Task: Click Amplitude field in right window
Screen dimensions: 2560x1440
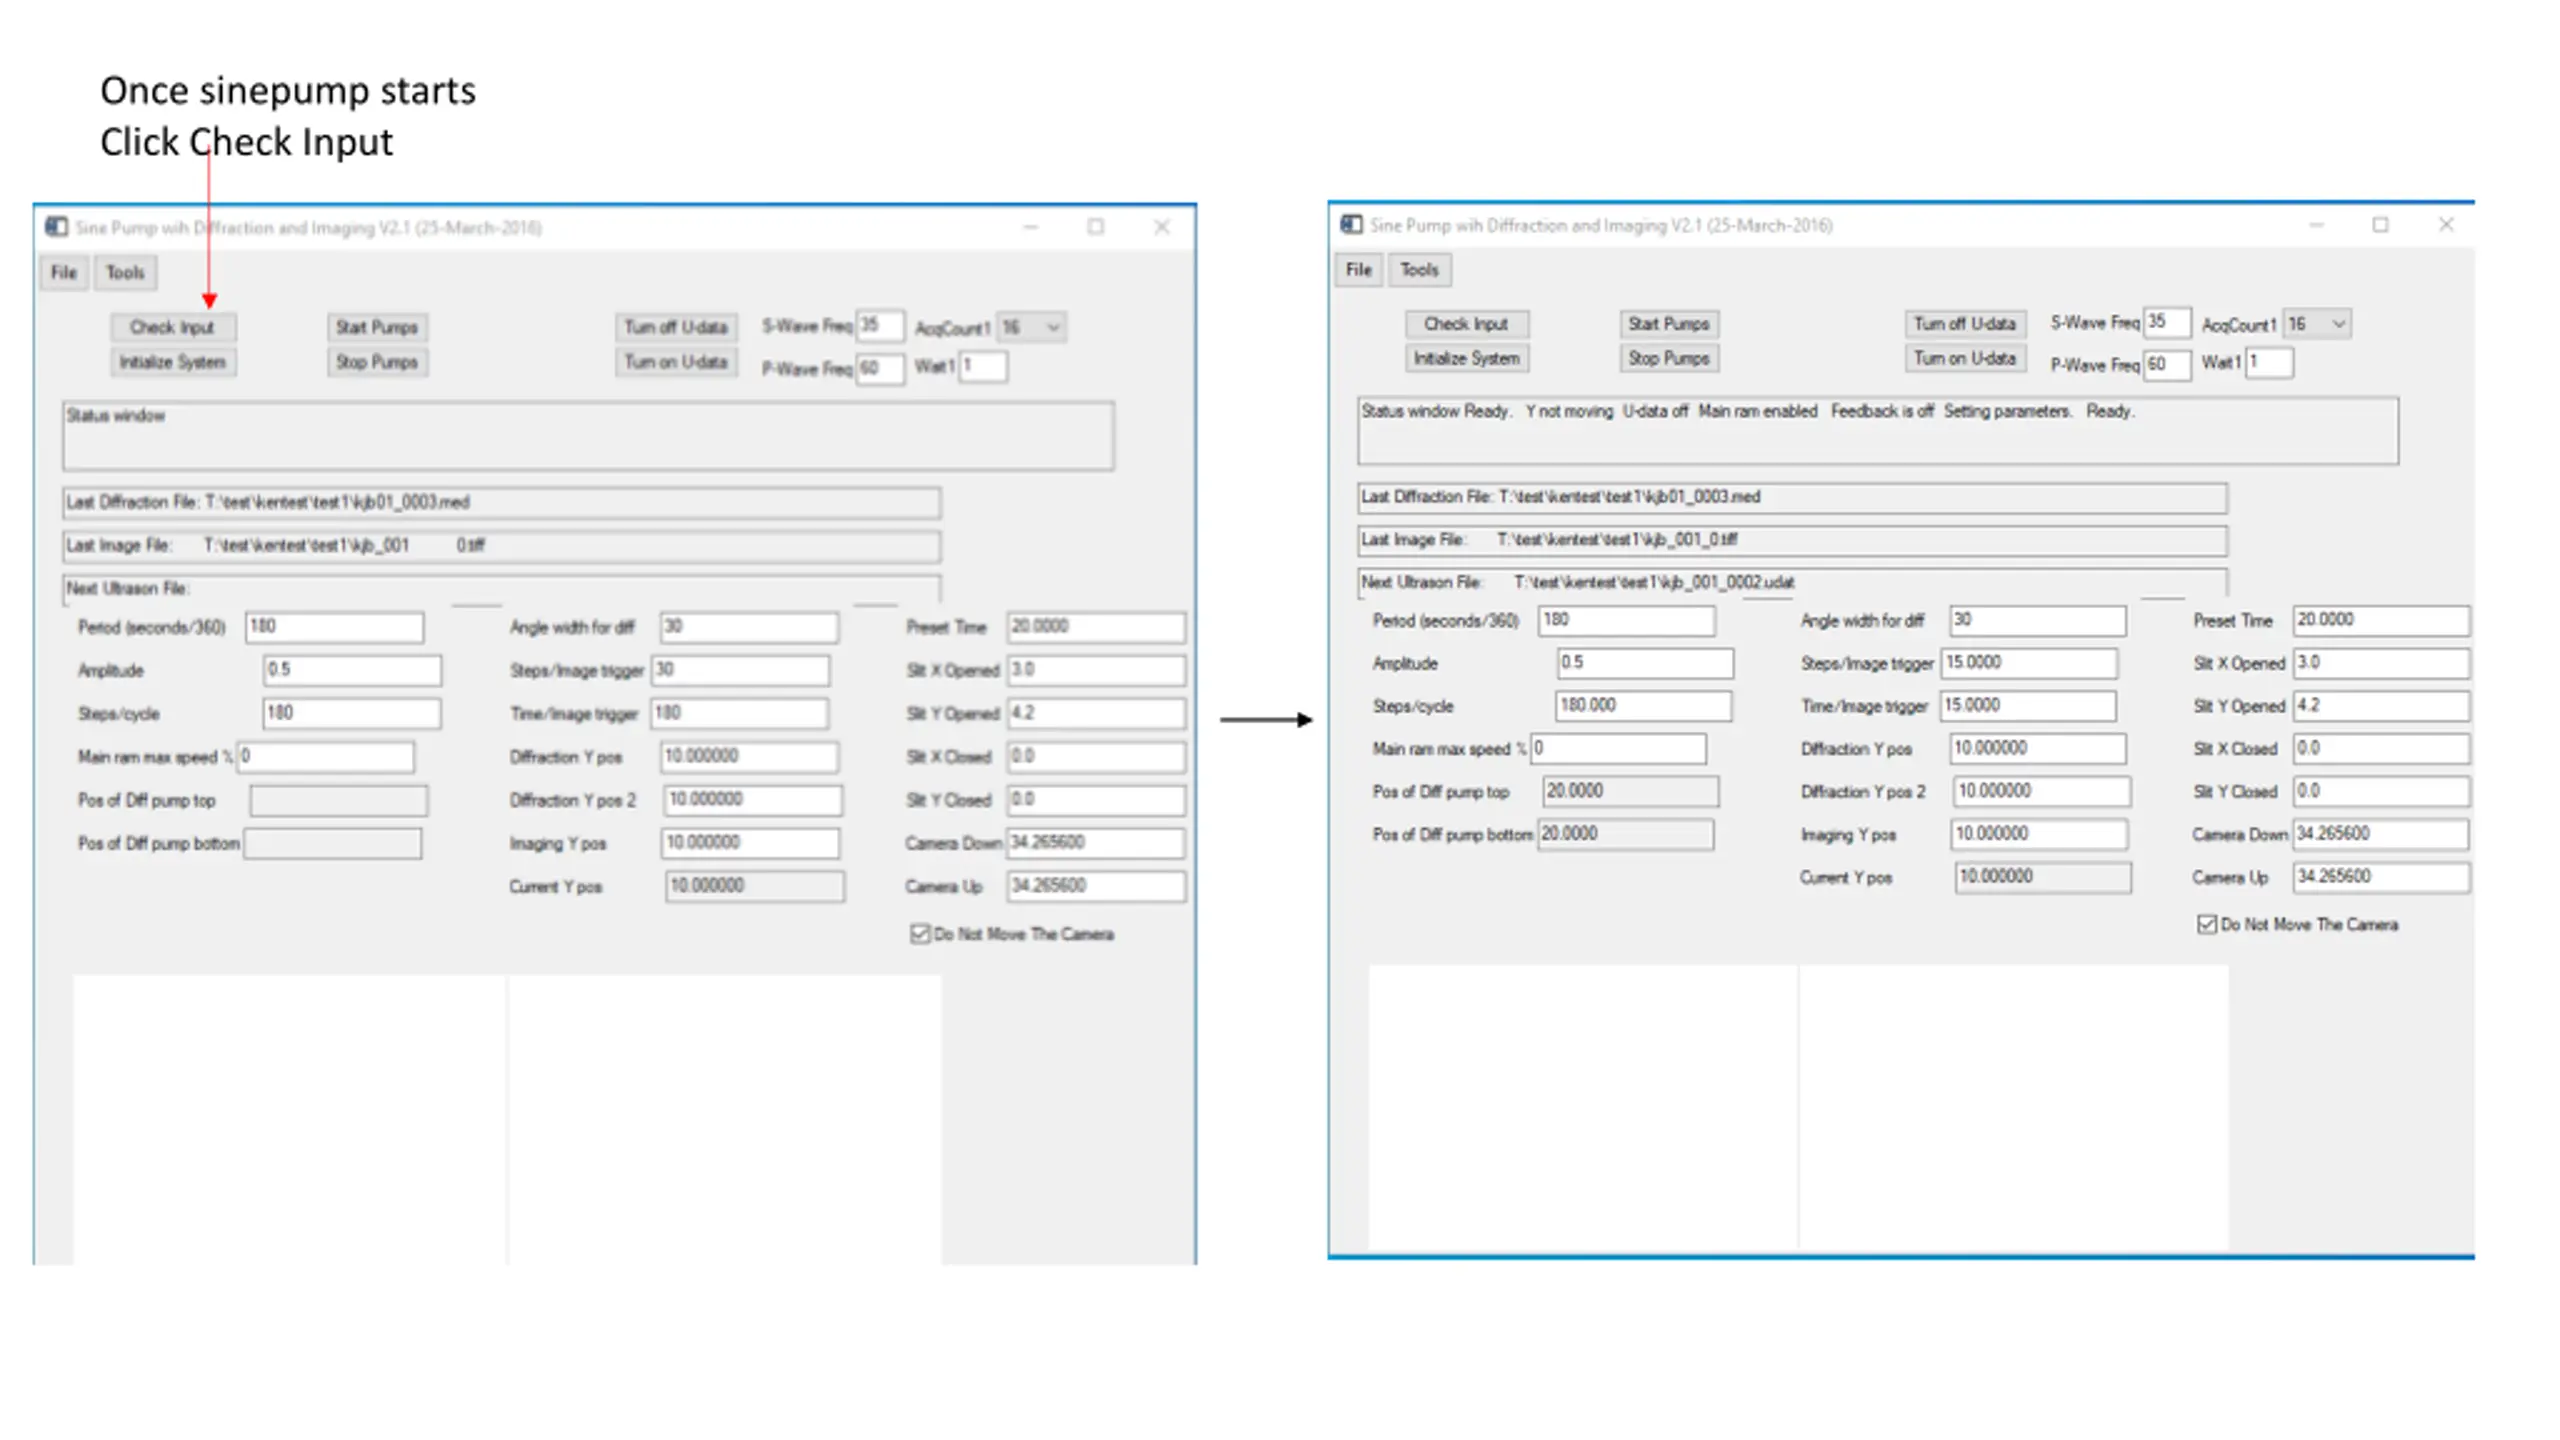Action: [x=1645, y=663]
